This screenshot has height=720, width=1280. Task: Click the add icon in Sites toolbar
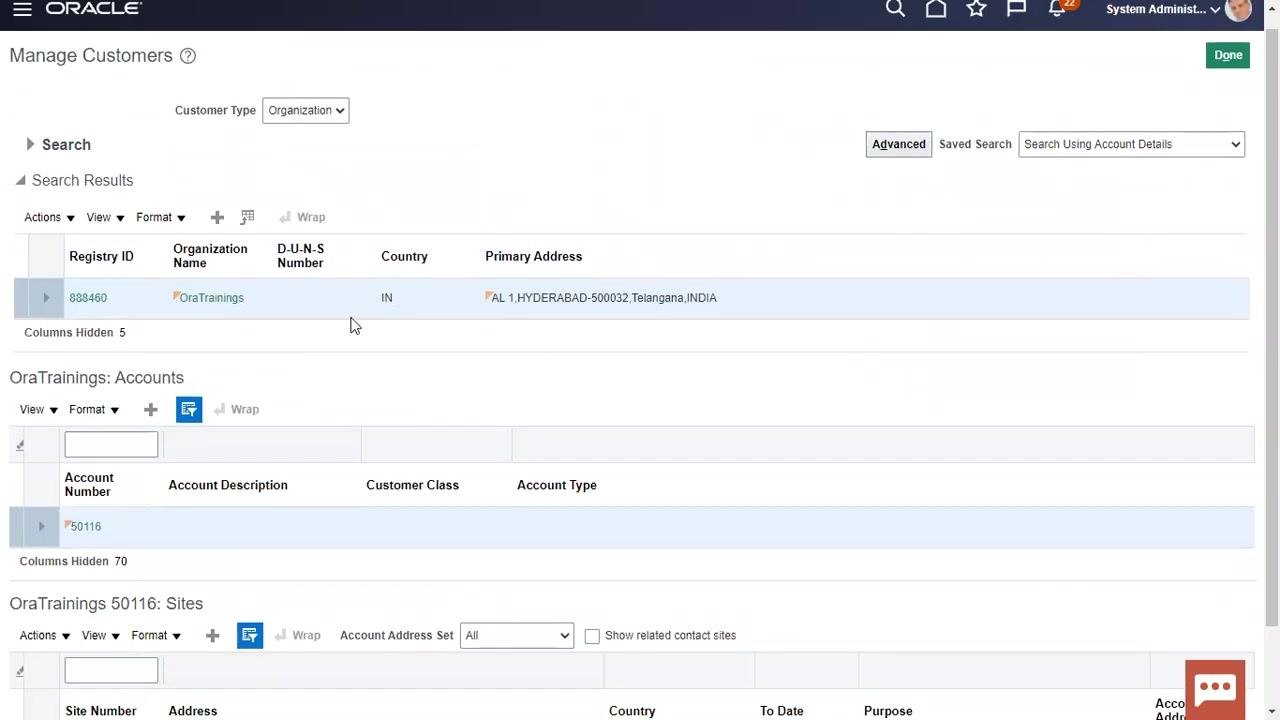coord(212,635)
